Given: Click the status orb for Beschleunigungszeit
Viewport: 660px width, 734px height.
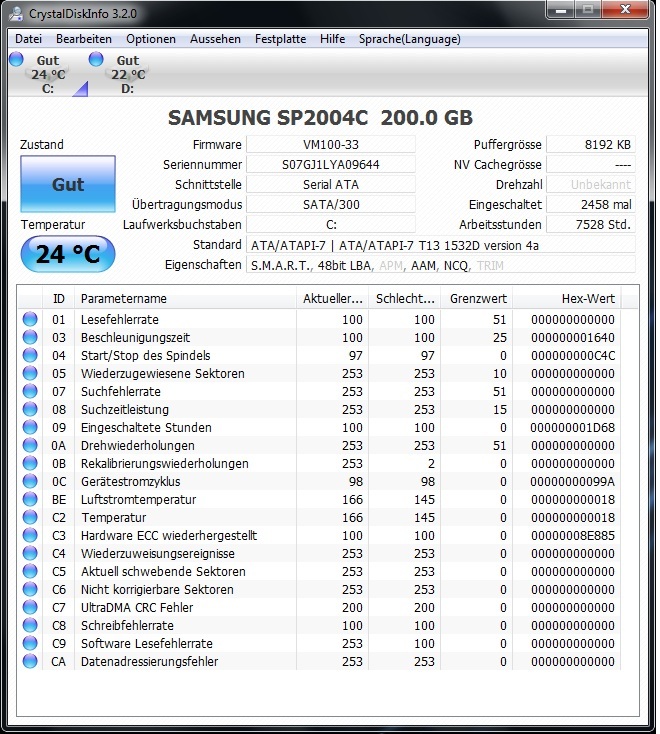Looking at the screenshot, I should tap(30, 337).
